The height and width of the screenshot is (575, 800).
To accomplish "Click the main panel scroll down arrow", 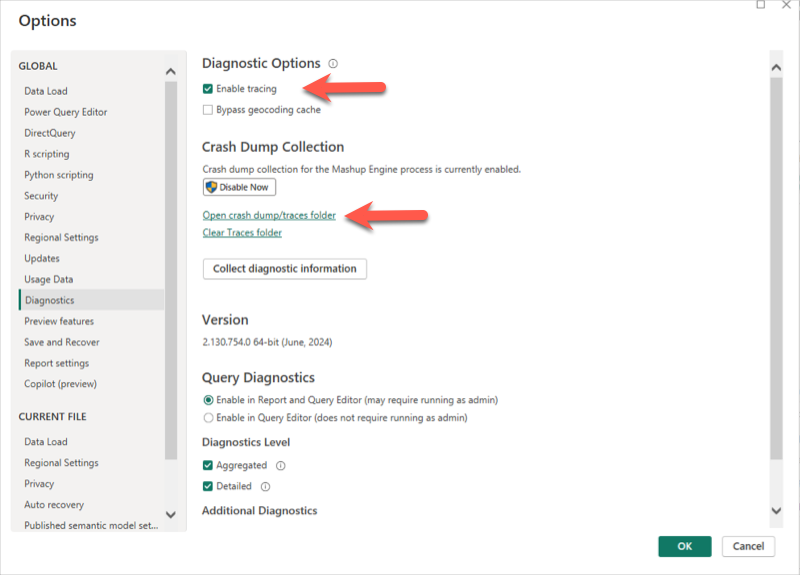I will [776, 511].
